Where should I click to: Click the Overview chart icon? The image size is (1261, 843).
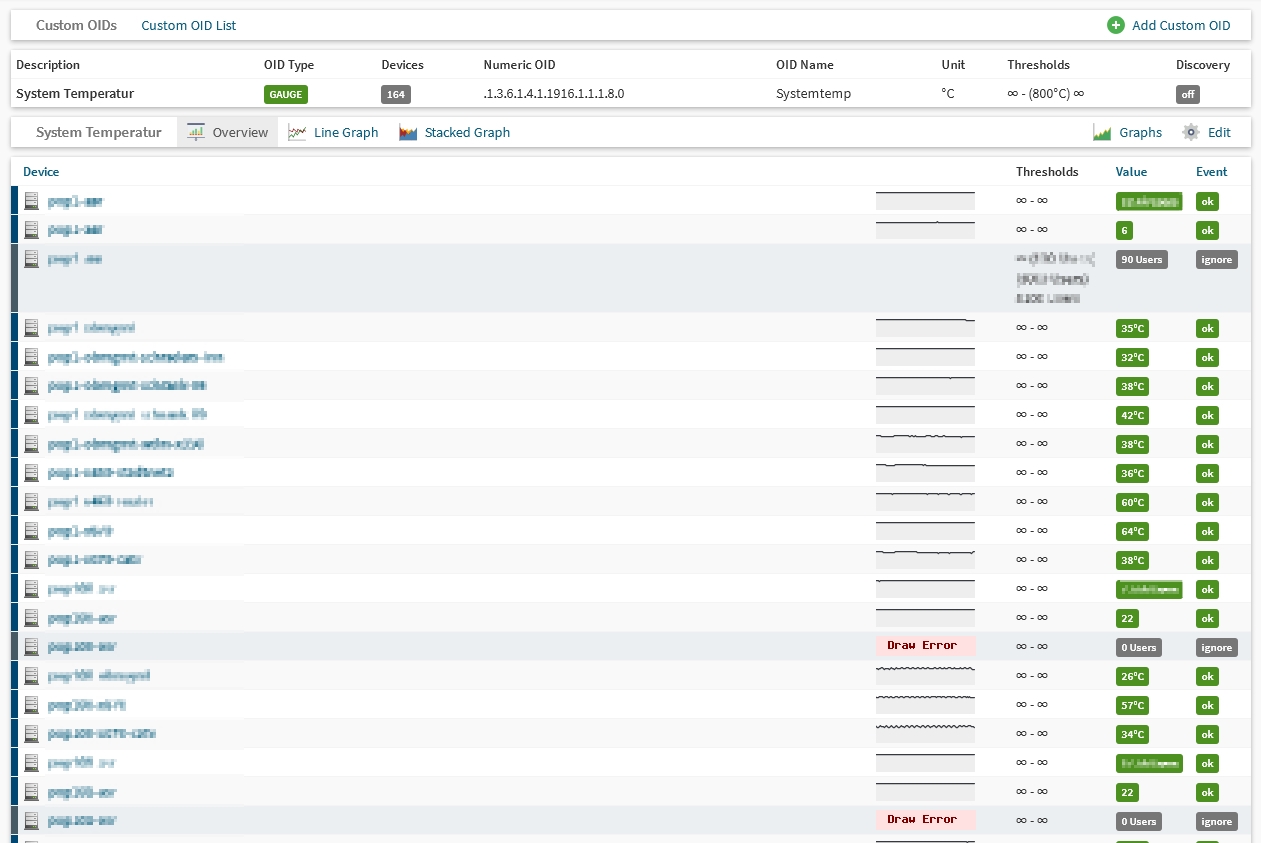pos(196,132)
